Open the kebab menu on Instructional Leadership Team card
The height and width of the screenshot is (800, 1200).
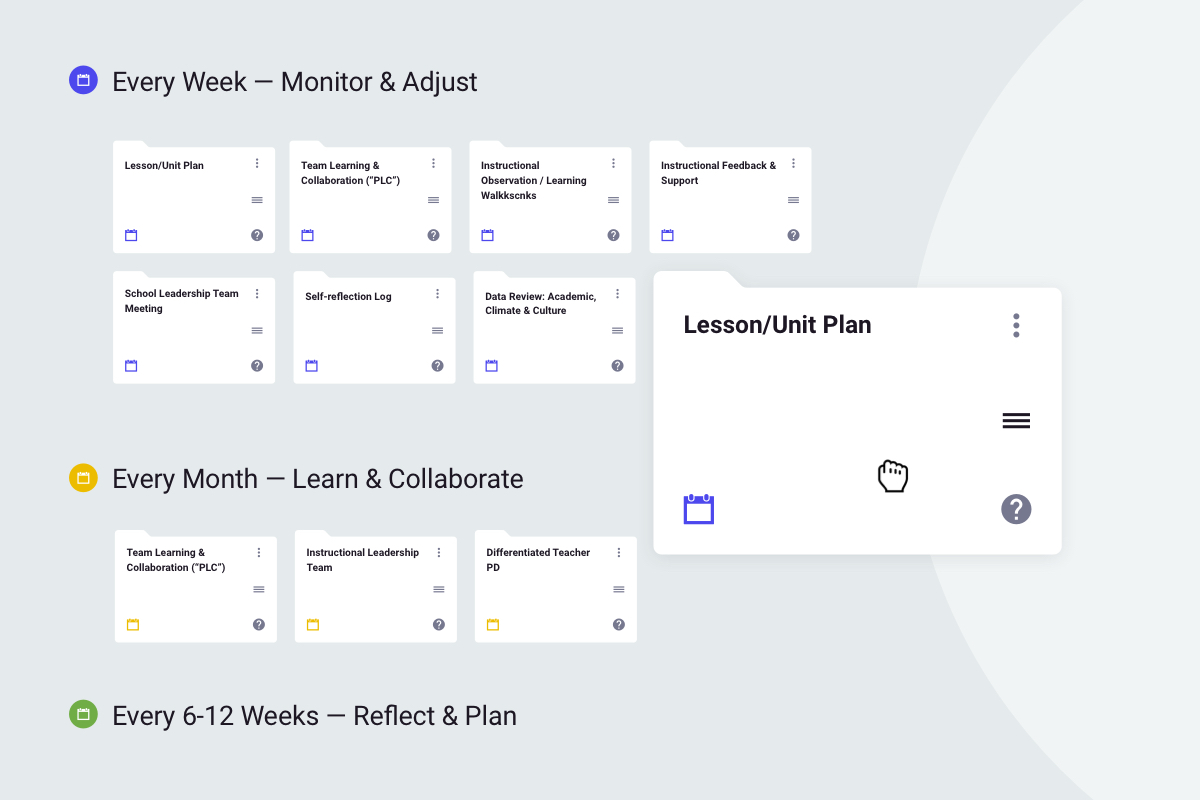coord(439,553)
